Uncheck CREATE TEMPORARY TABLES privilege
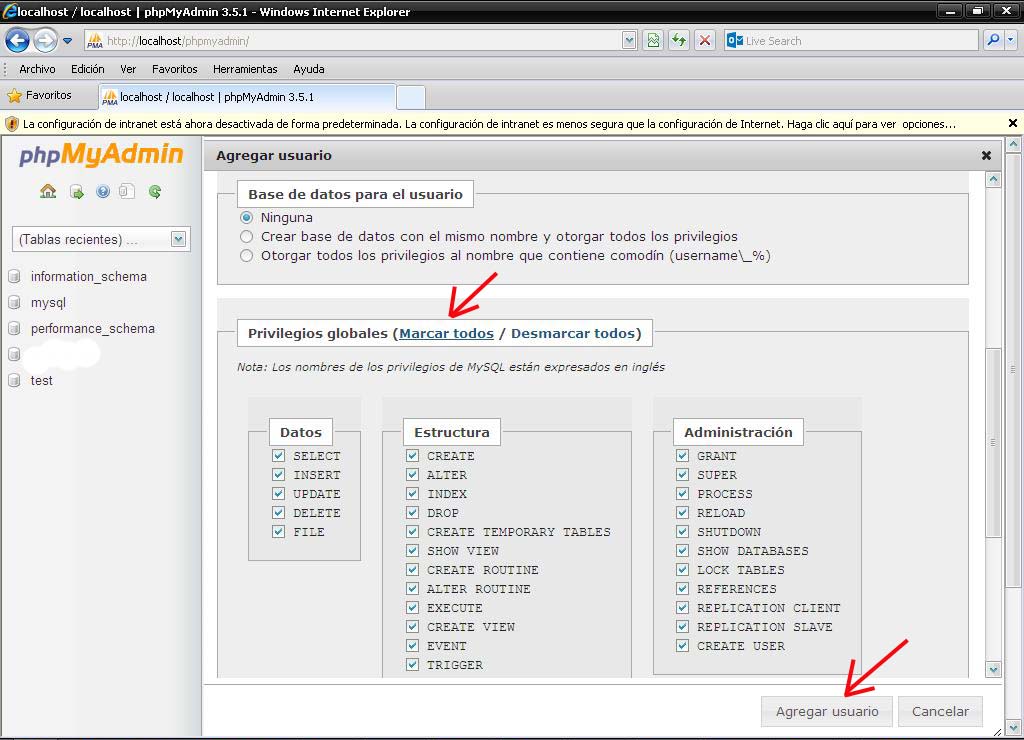 click(x=413, y=531)
